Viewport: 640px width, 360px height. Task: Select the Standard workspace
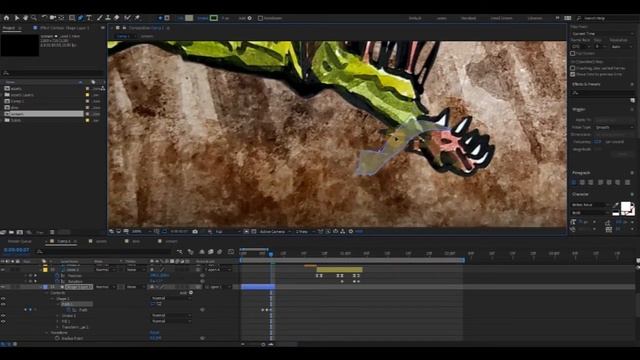(x=468, y=18)
